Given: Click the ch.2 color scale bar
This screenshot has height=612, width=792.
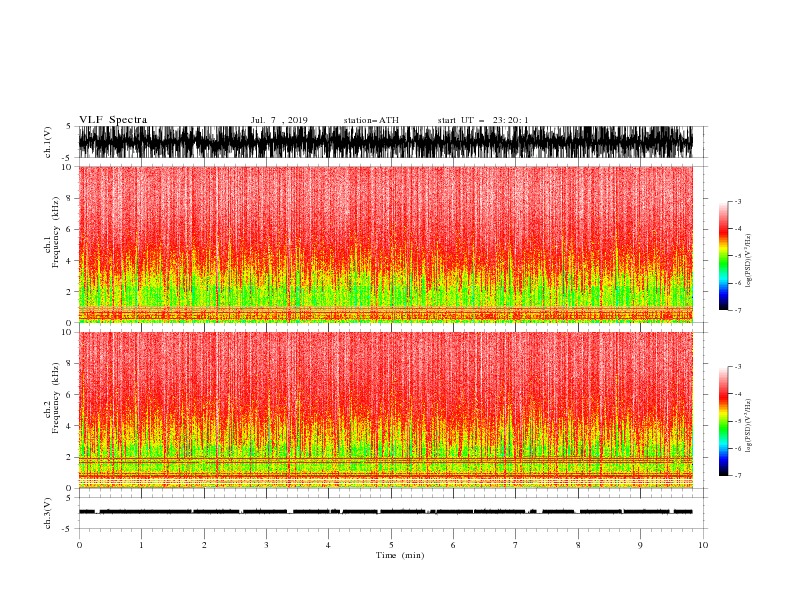Looking at the screenshot, I should (x=723, y=421).
